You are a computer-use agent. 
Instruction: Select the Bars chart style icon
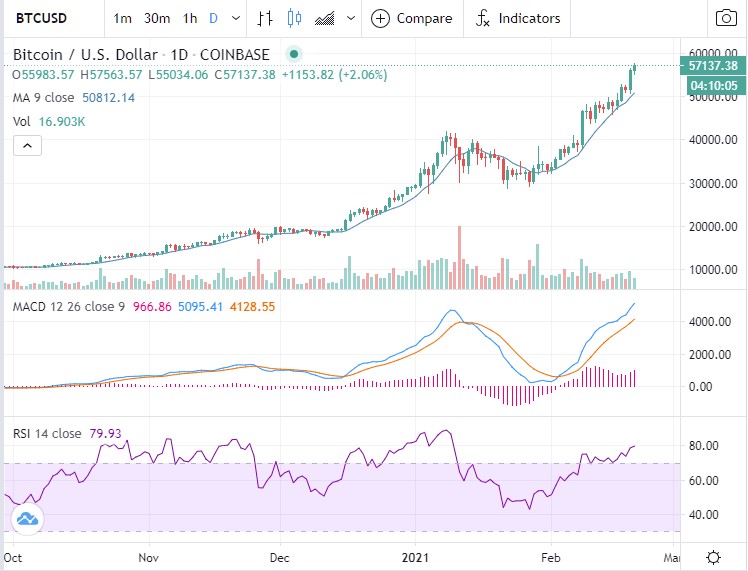(x=265, y=18)
